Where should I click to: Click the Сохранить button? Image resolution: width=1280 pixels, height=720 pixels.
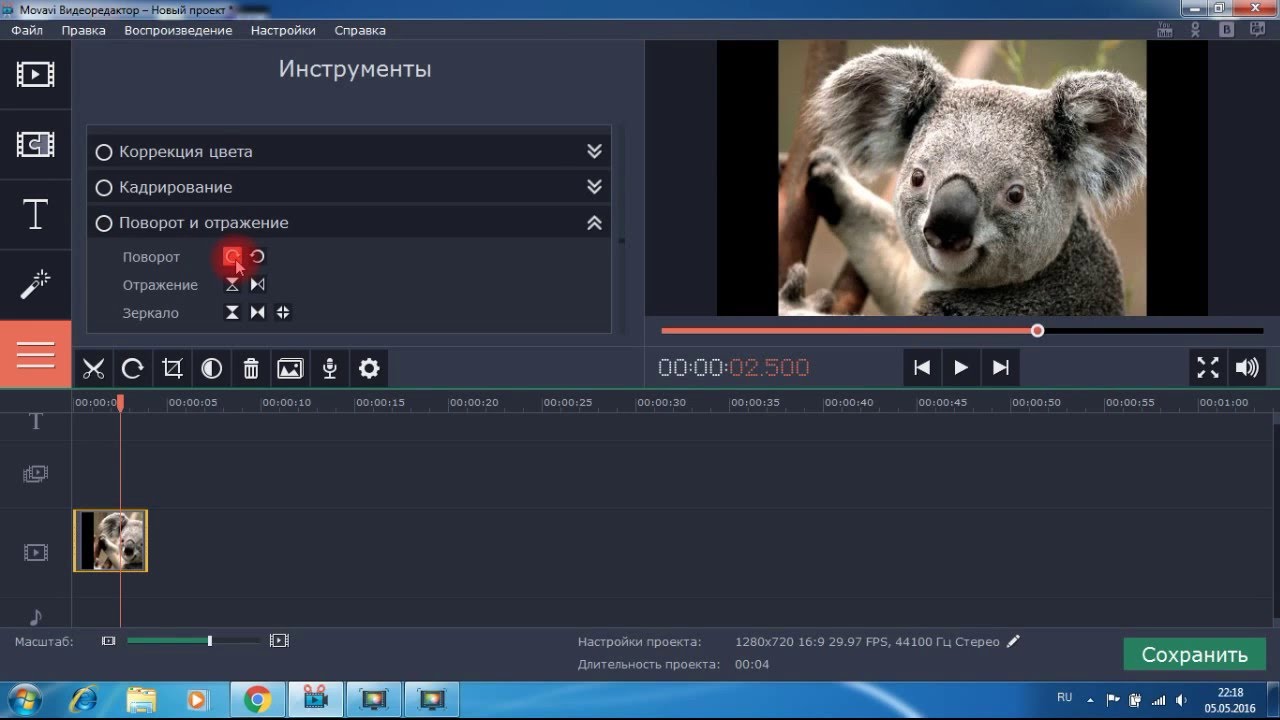coord(1194,655)
